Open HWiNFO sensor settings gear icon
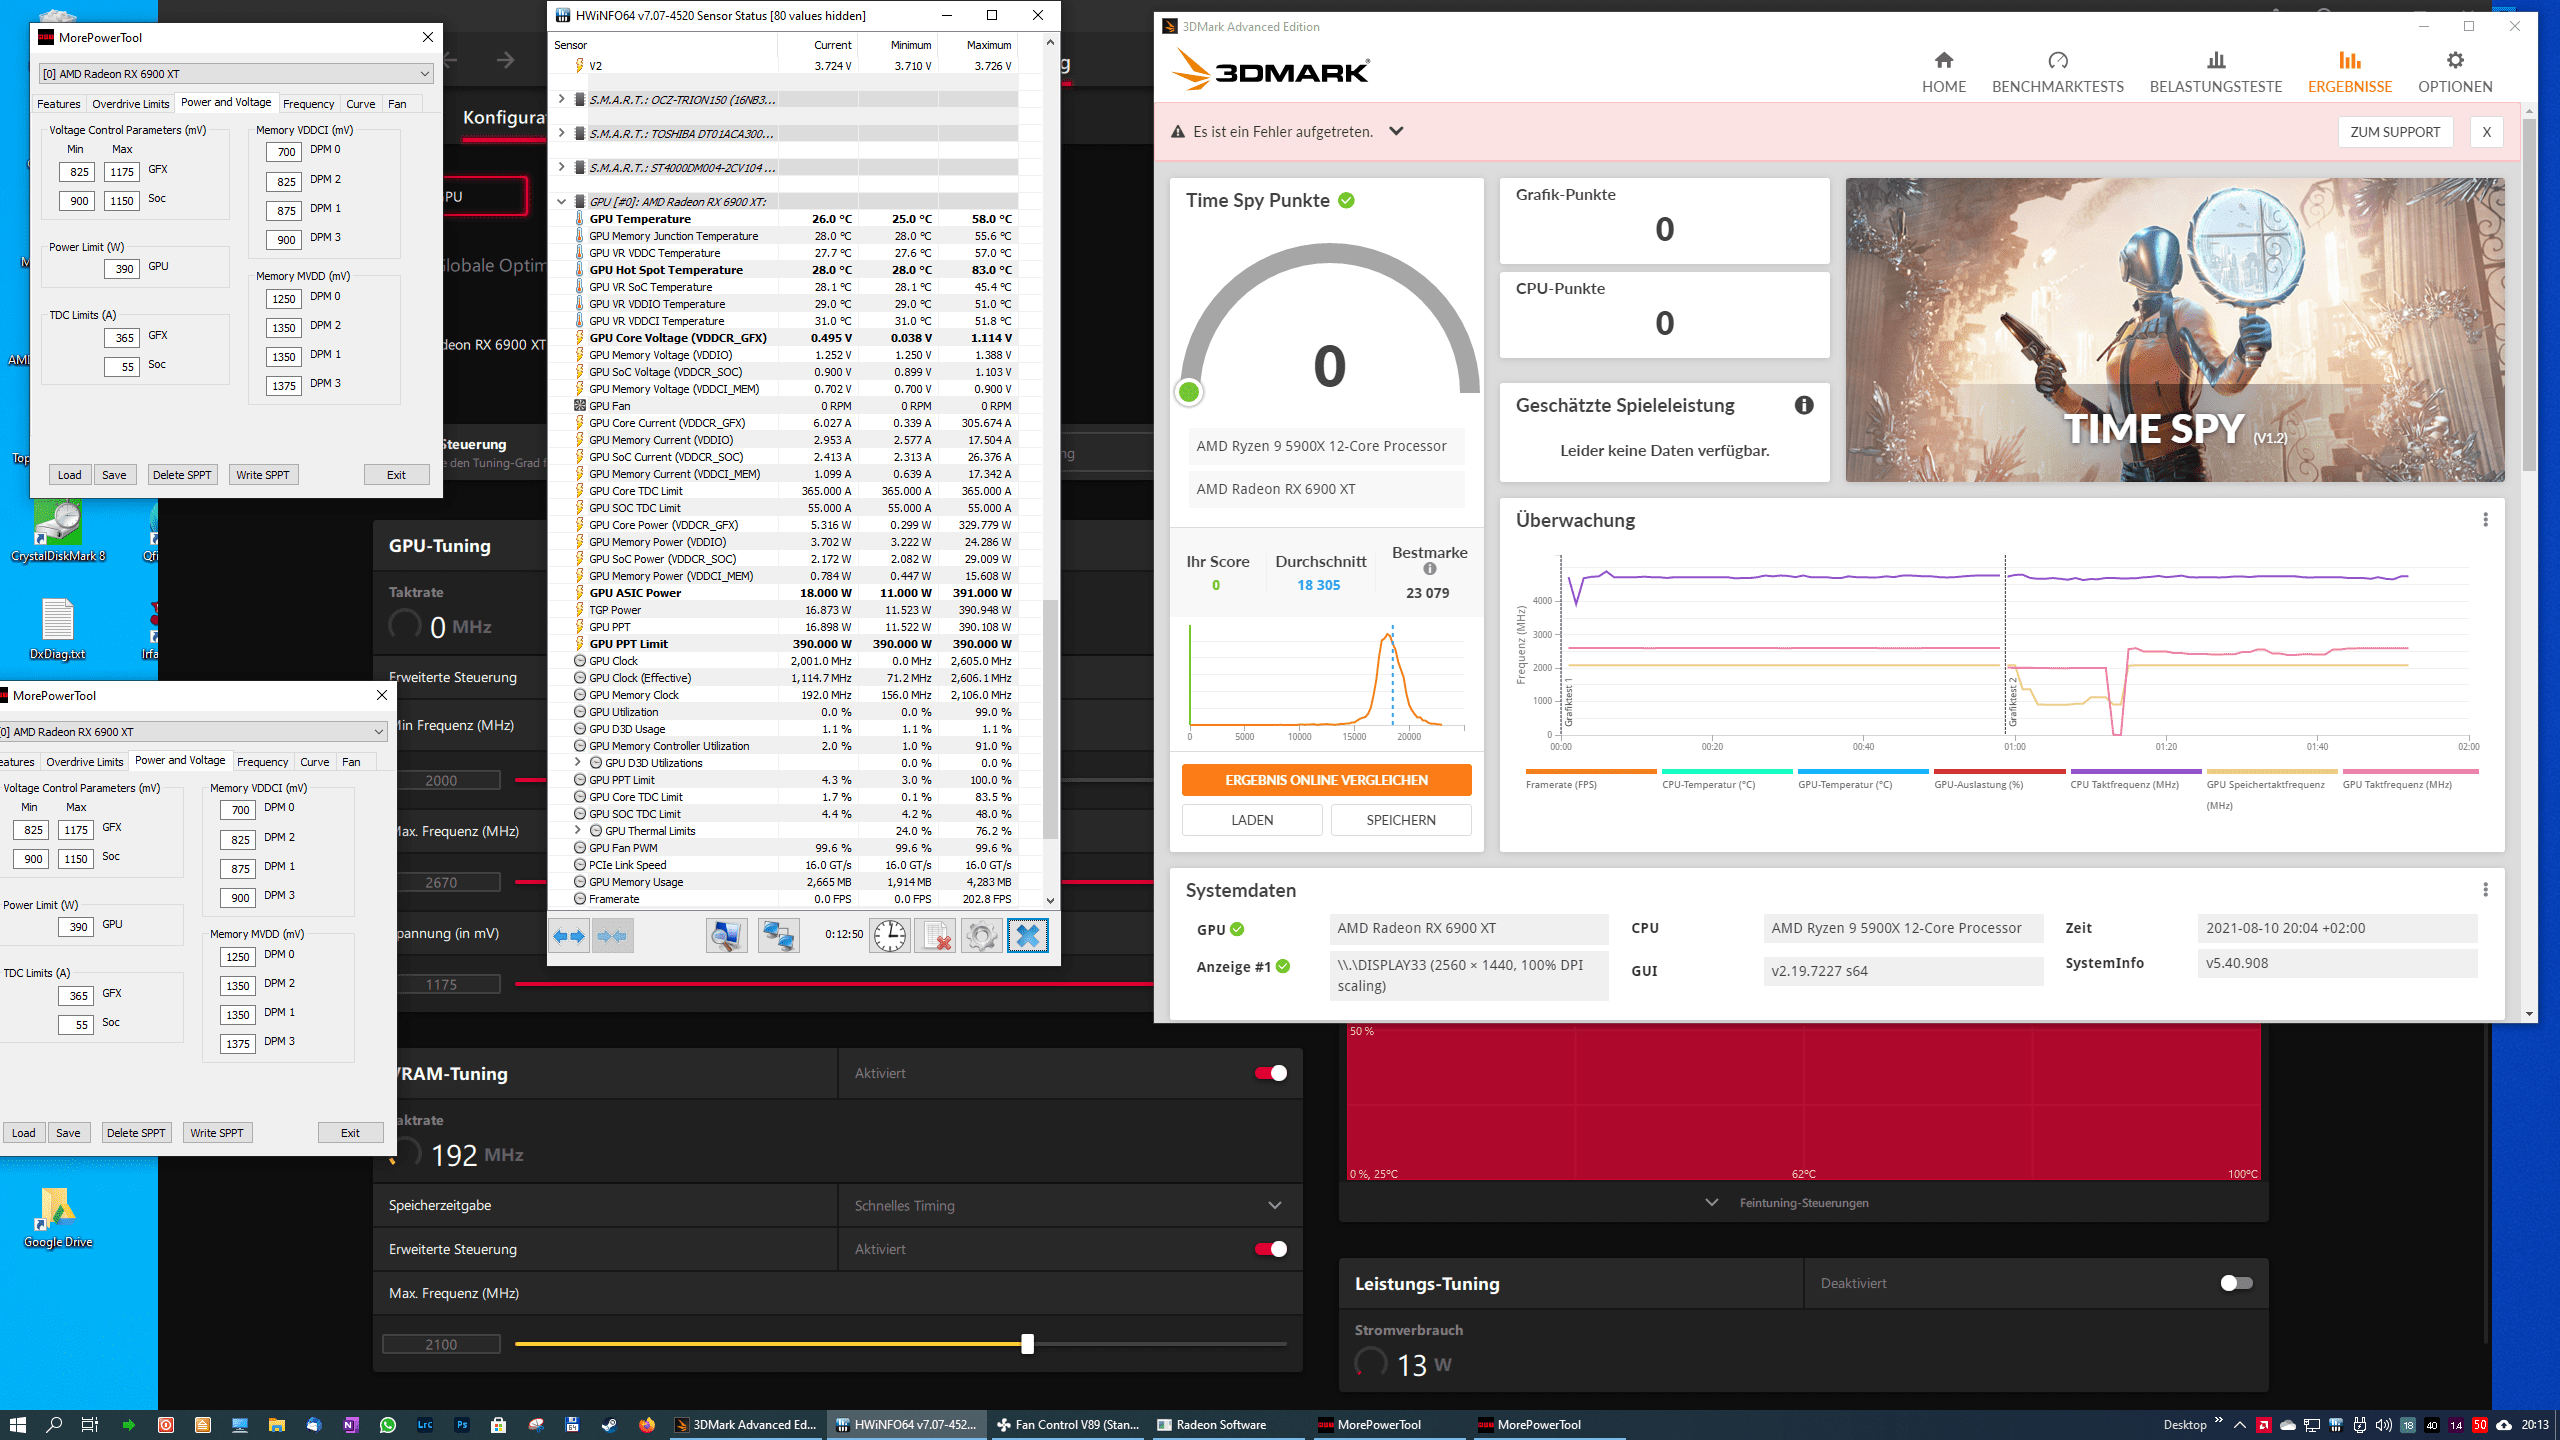 coord(981,936)
